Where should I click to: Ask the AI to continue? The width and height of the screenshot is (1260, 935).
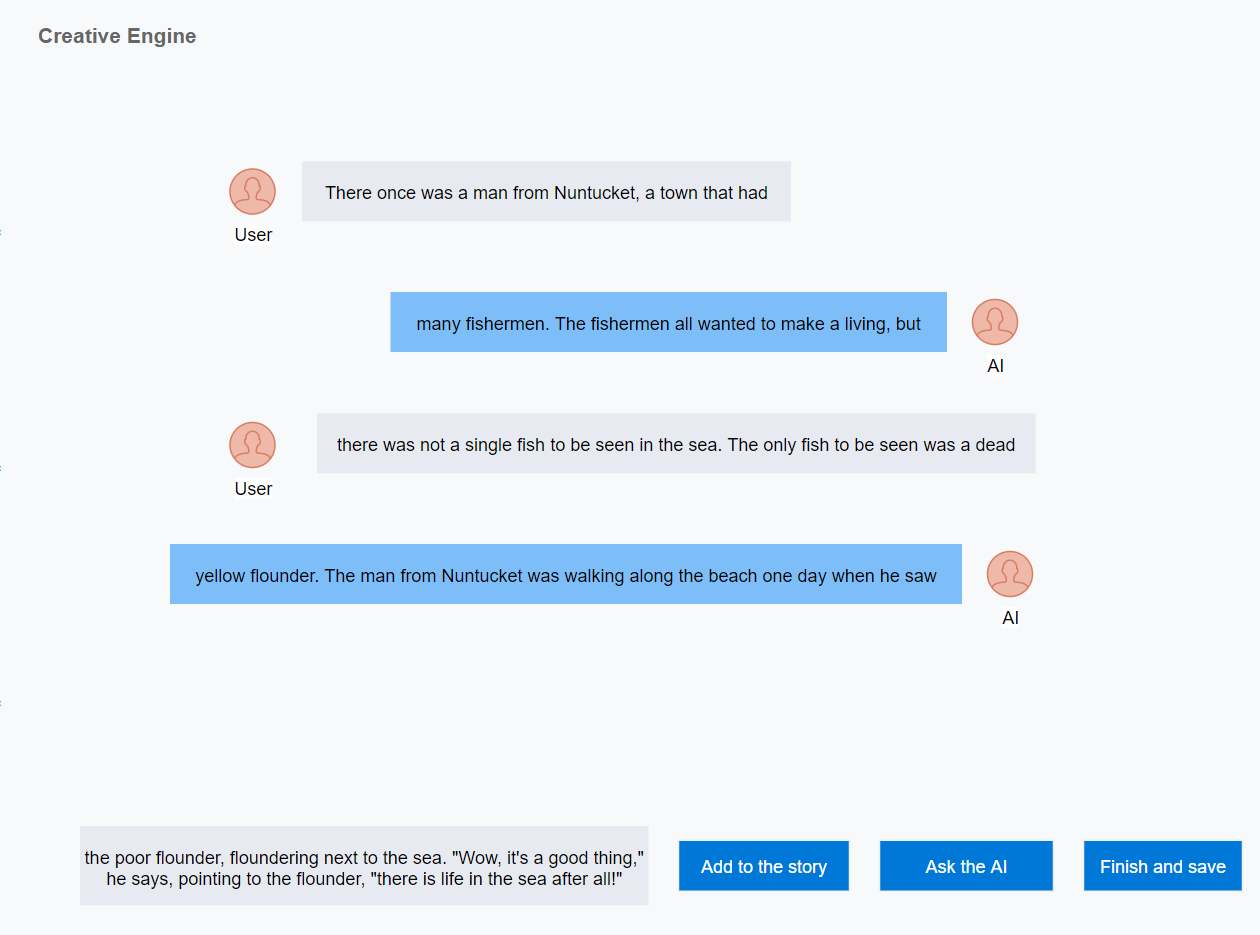pos(966,866)
